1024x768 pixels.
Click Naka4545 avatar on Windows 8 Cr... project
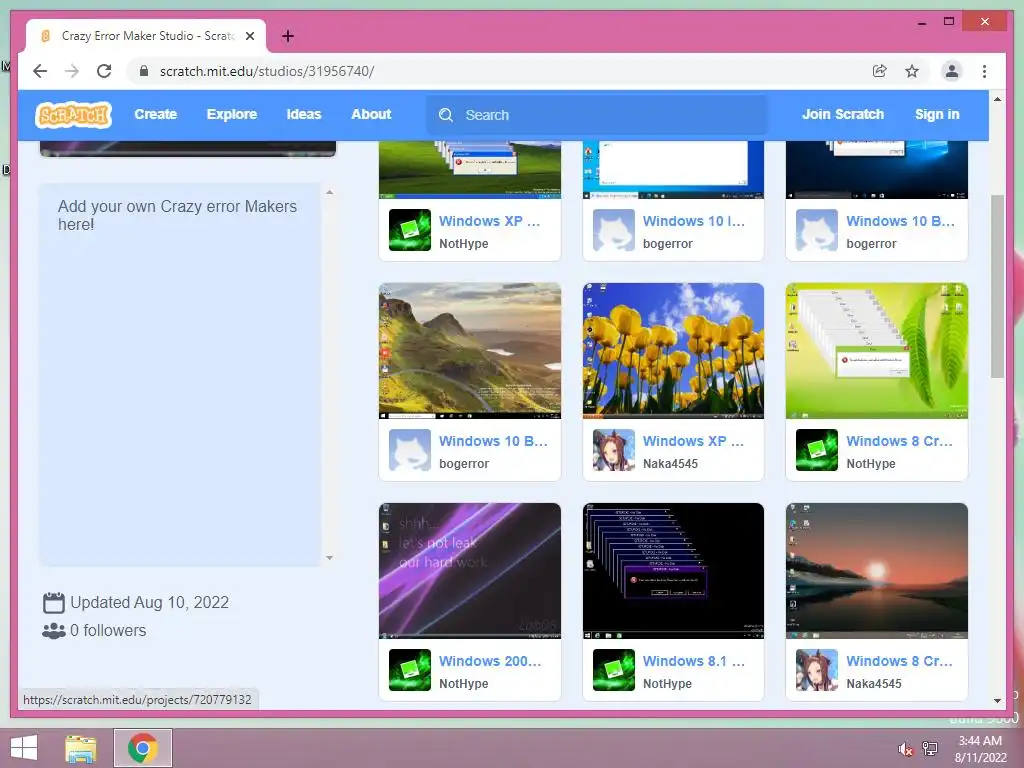point(816,670)
